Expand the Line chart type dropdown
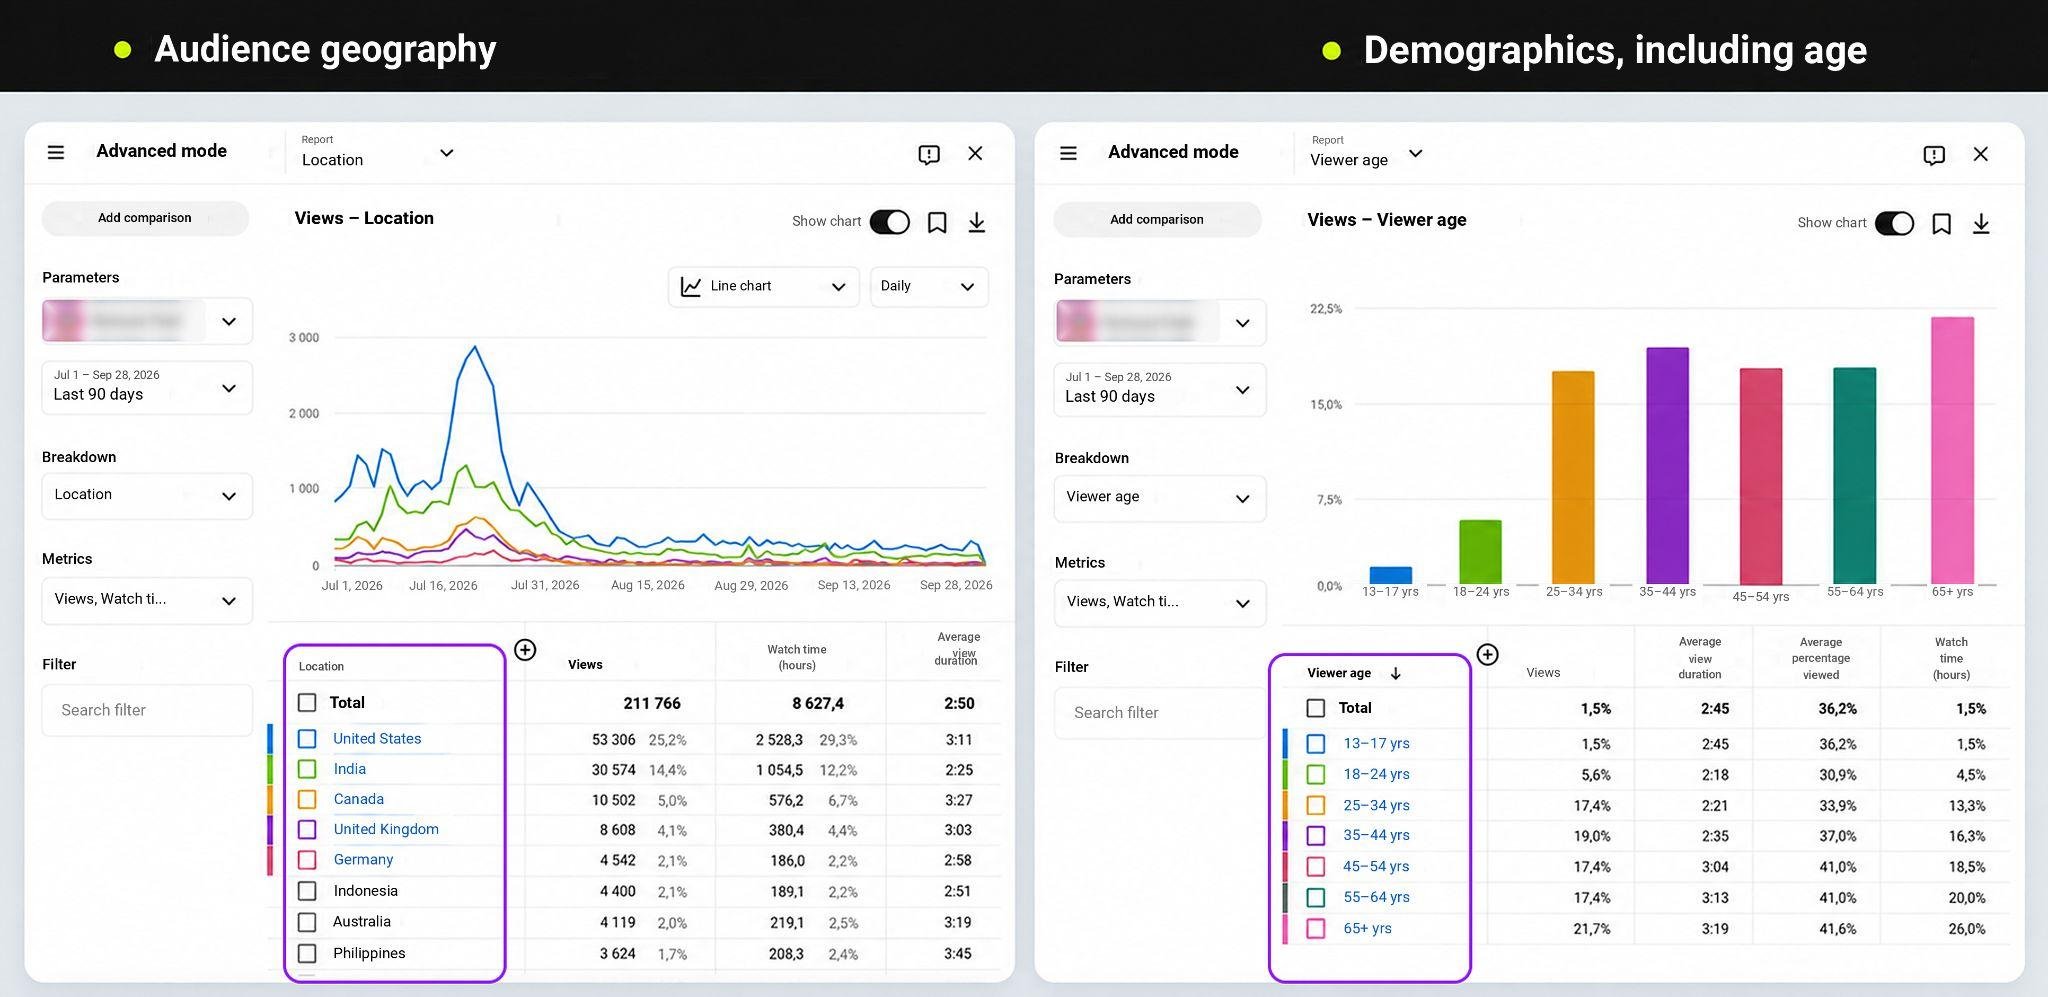This screenshot has width=2048, height=997. pos(763,287)
